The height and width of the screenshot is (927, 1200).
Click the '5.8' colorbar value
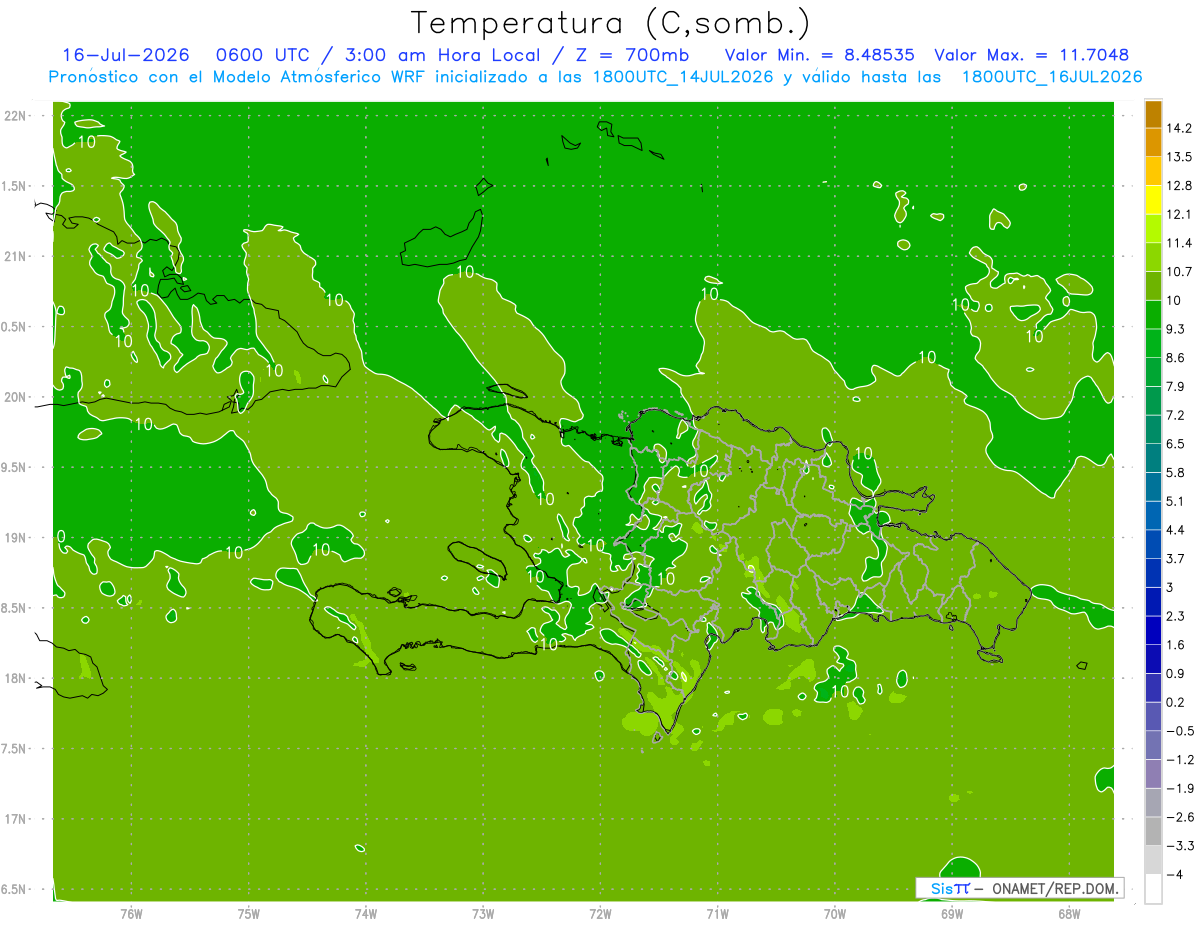click(1175, 472)
